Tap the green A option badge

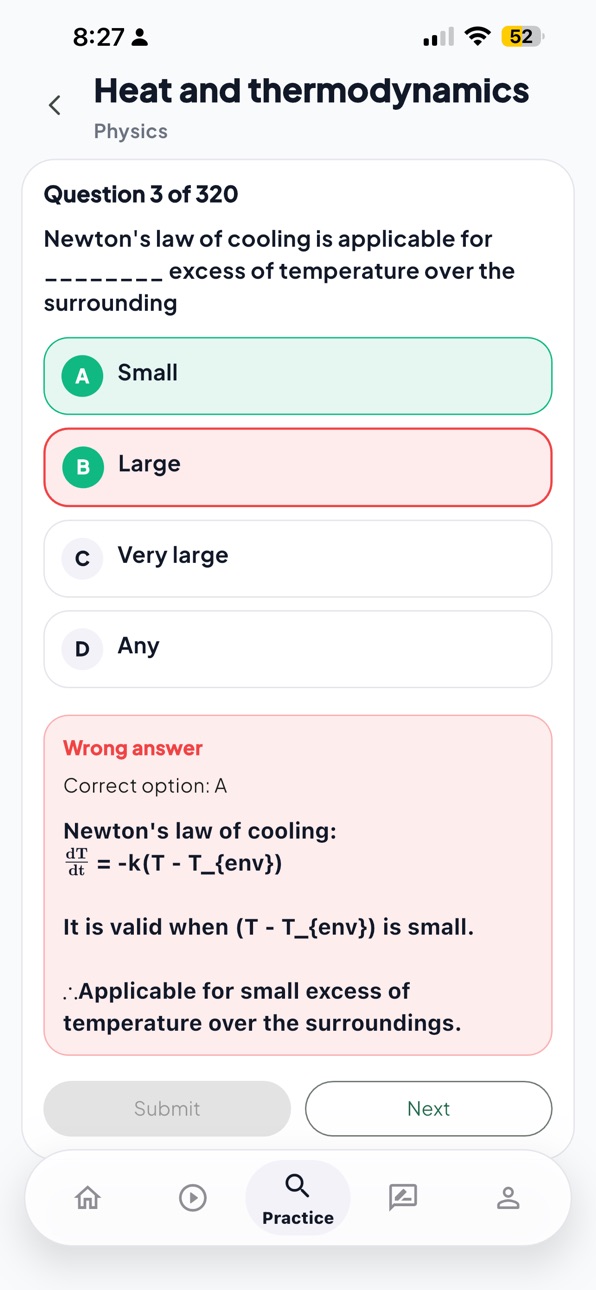coord(82,376)
